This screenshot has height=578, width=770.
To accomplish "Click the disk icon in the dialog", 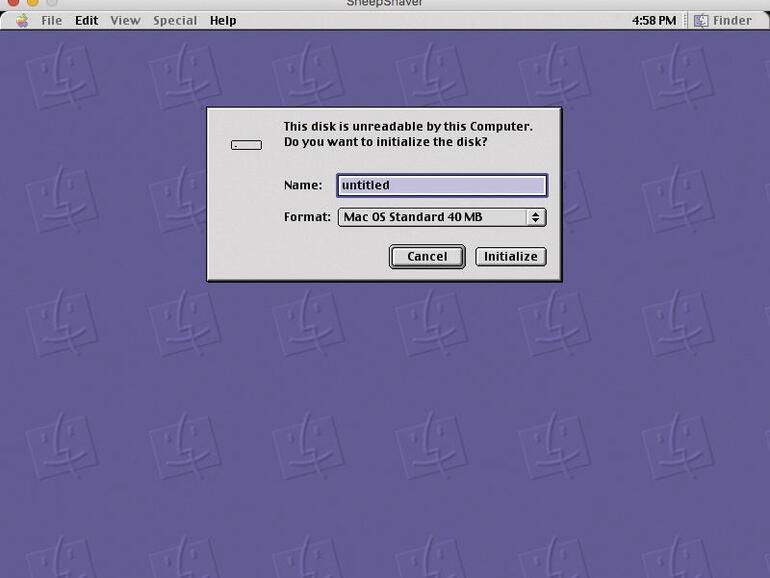I will pos(247,145).
